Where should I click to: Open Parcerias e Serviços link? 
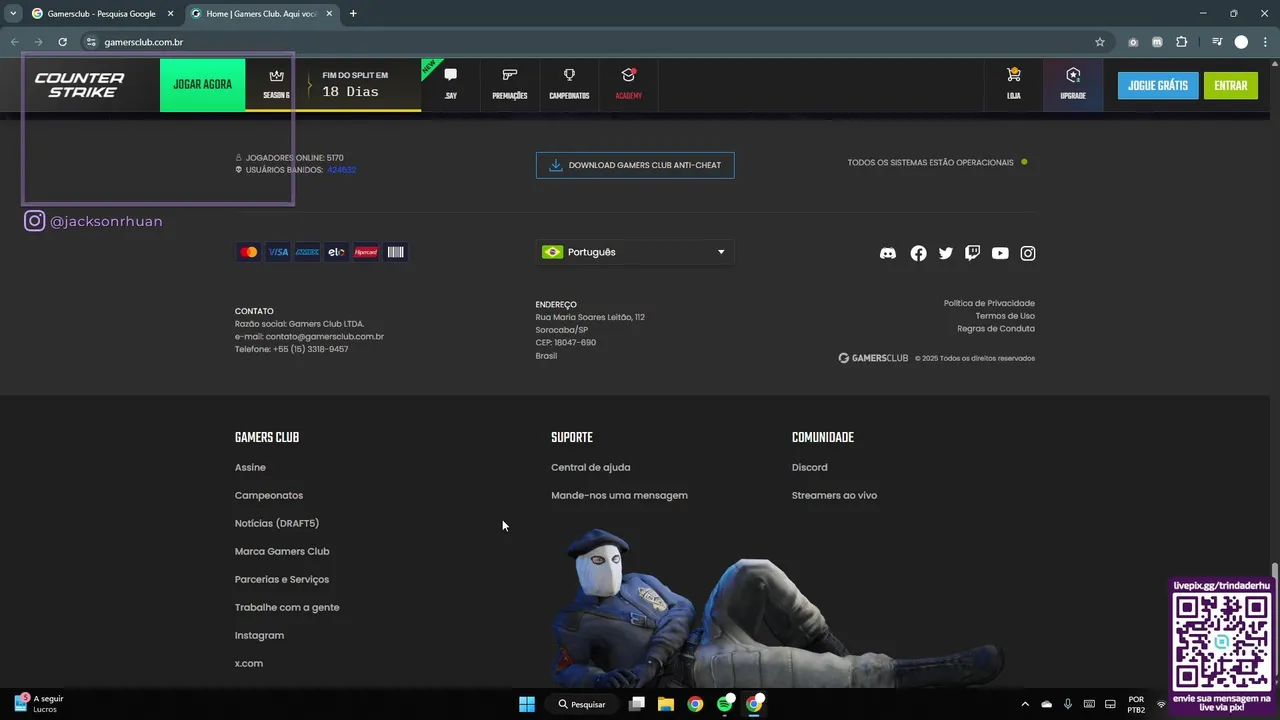pyautogui.click(x=282, y=579)
